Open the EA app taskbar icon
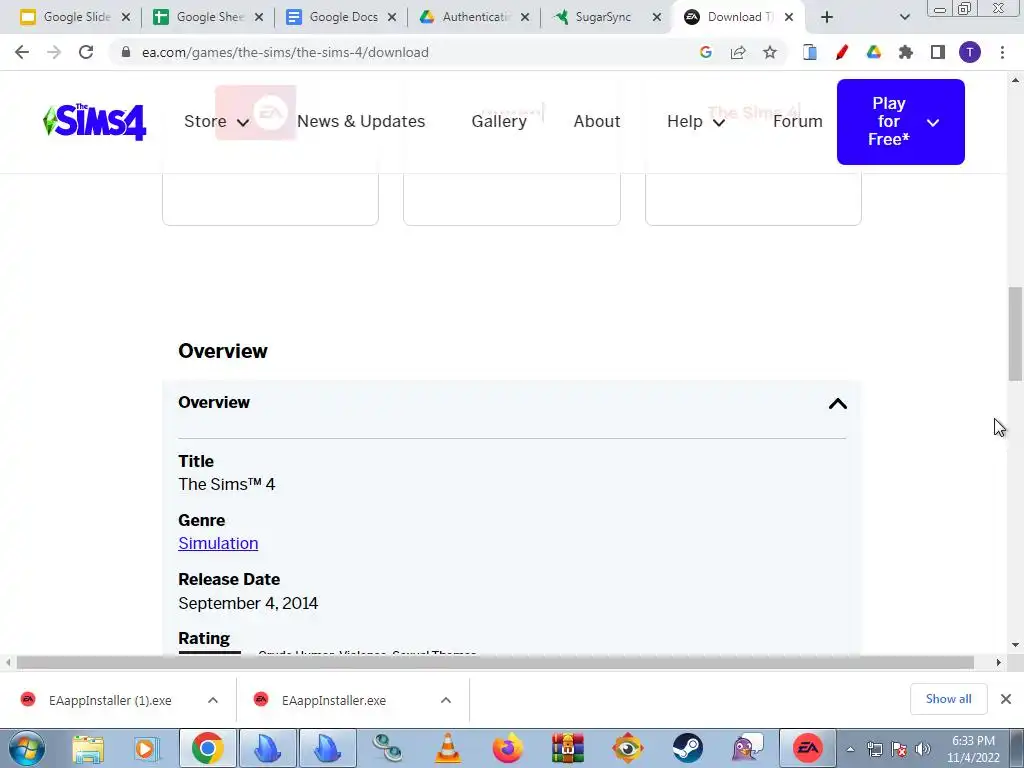The image size is (1024, 768). pyautogui.click(x=808, y=748)
